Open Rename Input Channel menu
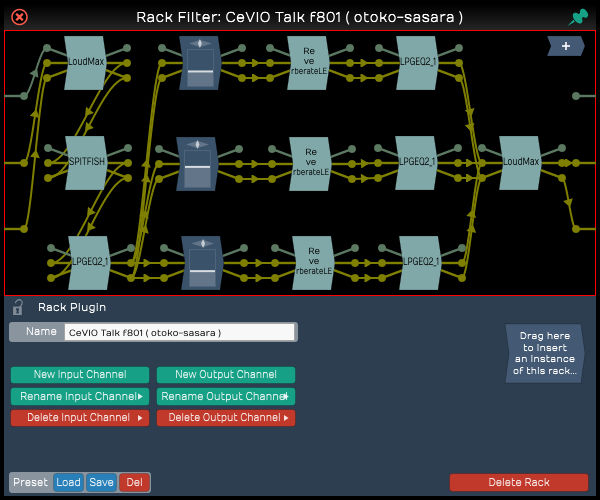This screenshot has height=500, width=600. 80,396
